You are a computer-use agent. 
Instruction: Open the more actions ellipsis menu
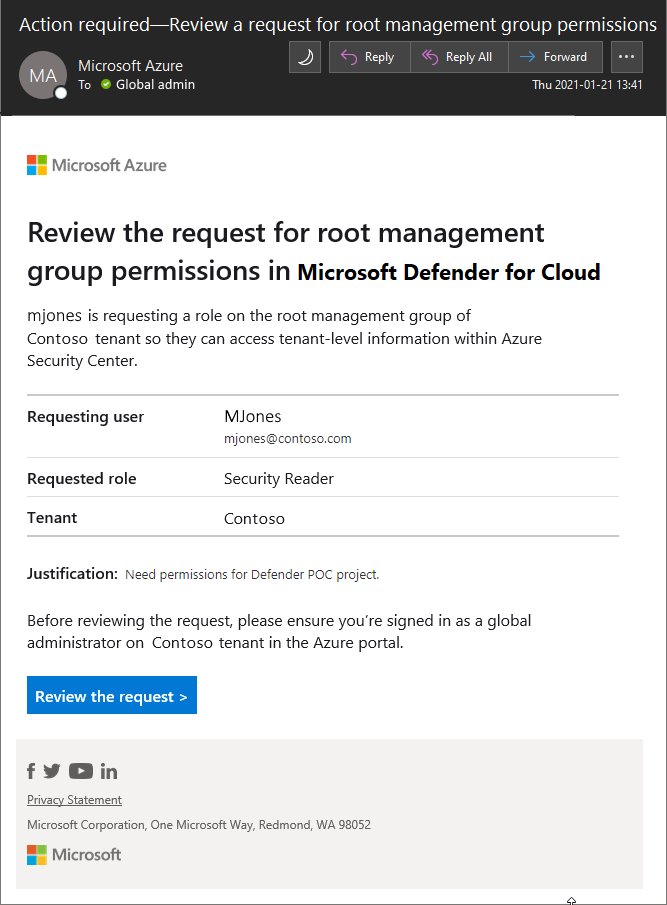(626, 57)
